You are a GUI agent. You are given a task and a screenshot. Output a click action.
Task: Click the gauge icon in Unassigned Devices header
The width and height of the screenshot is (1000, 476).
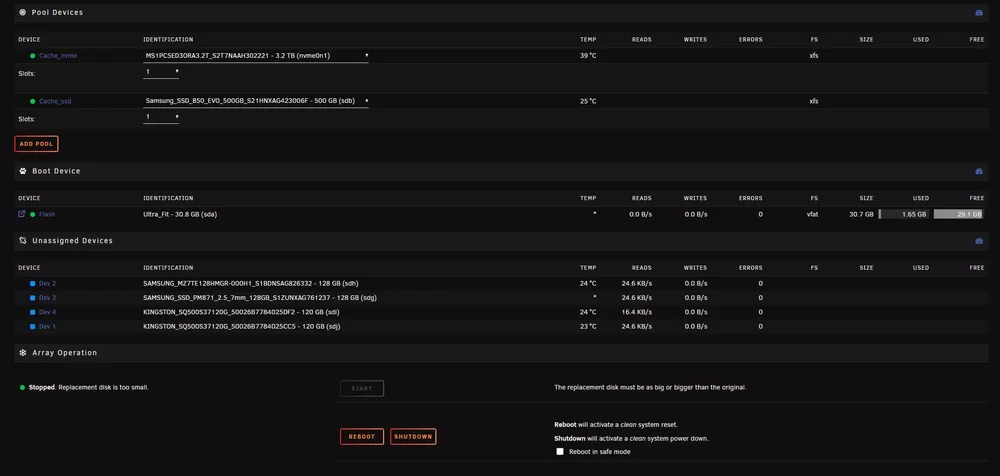tap(979, 241)
